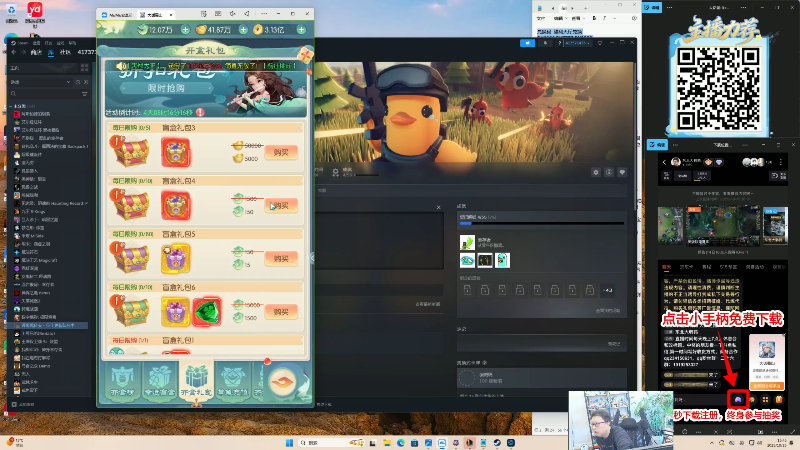
Task: Open Steam from the taskbar
Action: click(x=497, y=442)
